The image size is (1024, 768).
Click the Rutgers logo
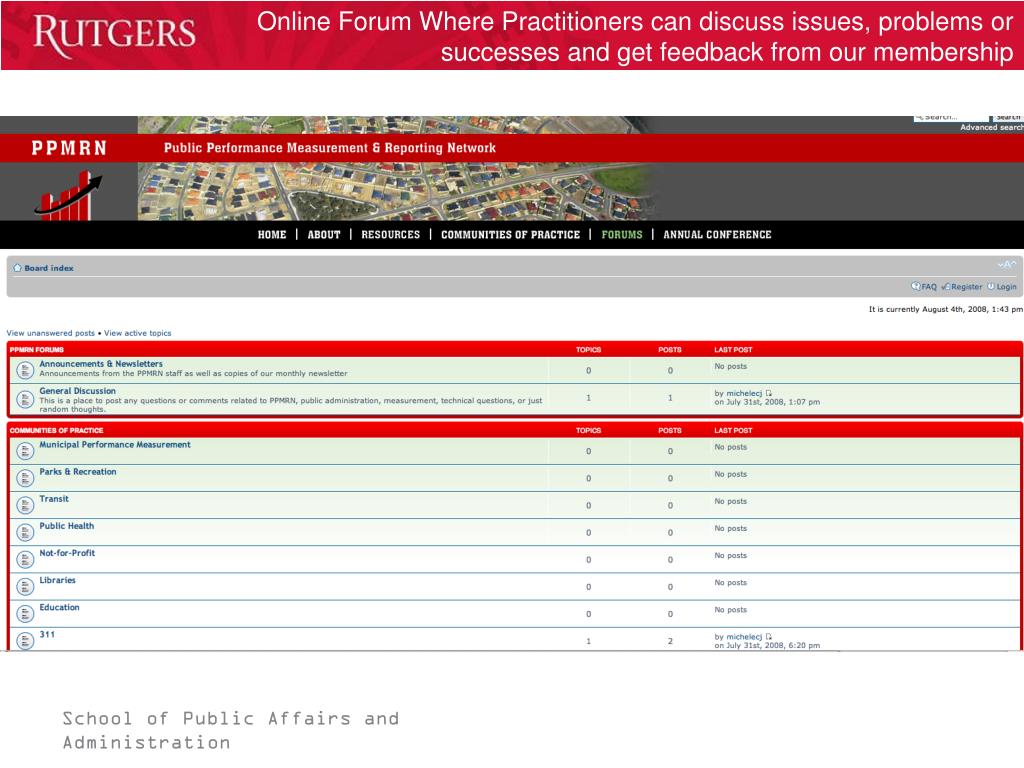[x=114, y=35]
